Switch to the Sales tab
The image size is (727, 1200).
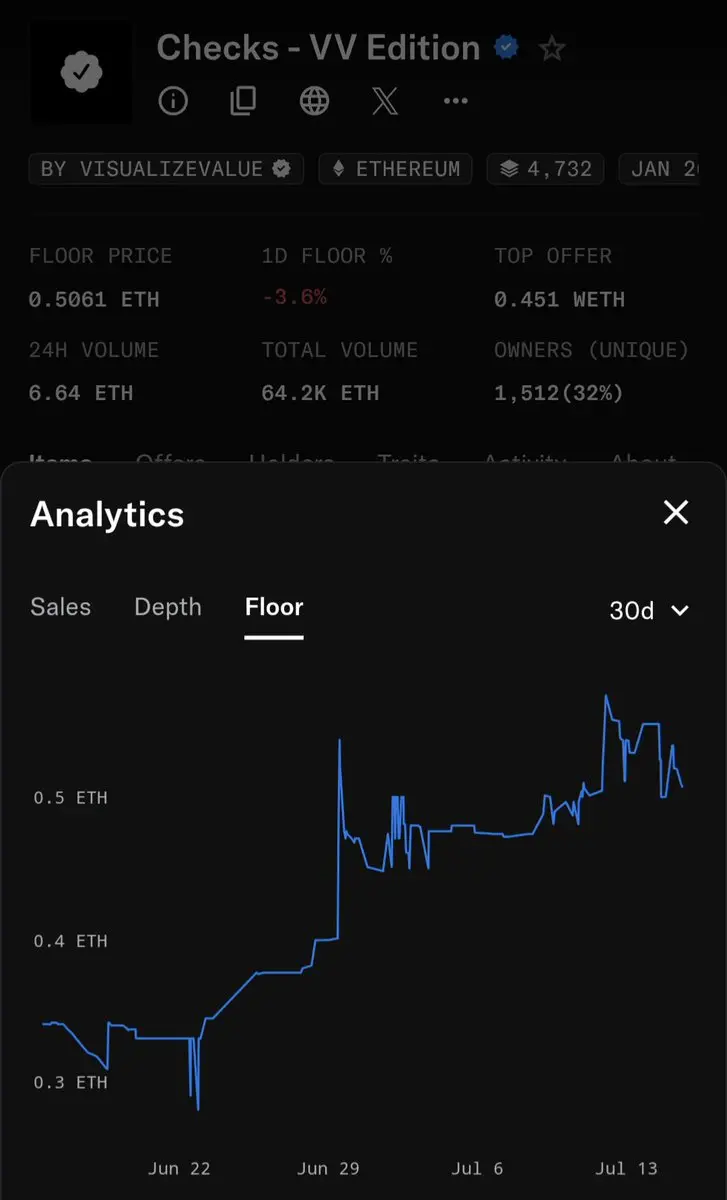[x=60, y=607]
